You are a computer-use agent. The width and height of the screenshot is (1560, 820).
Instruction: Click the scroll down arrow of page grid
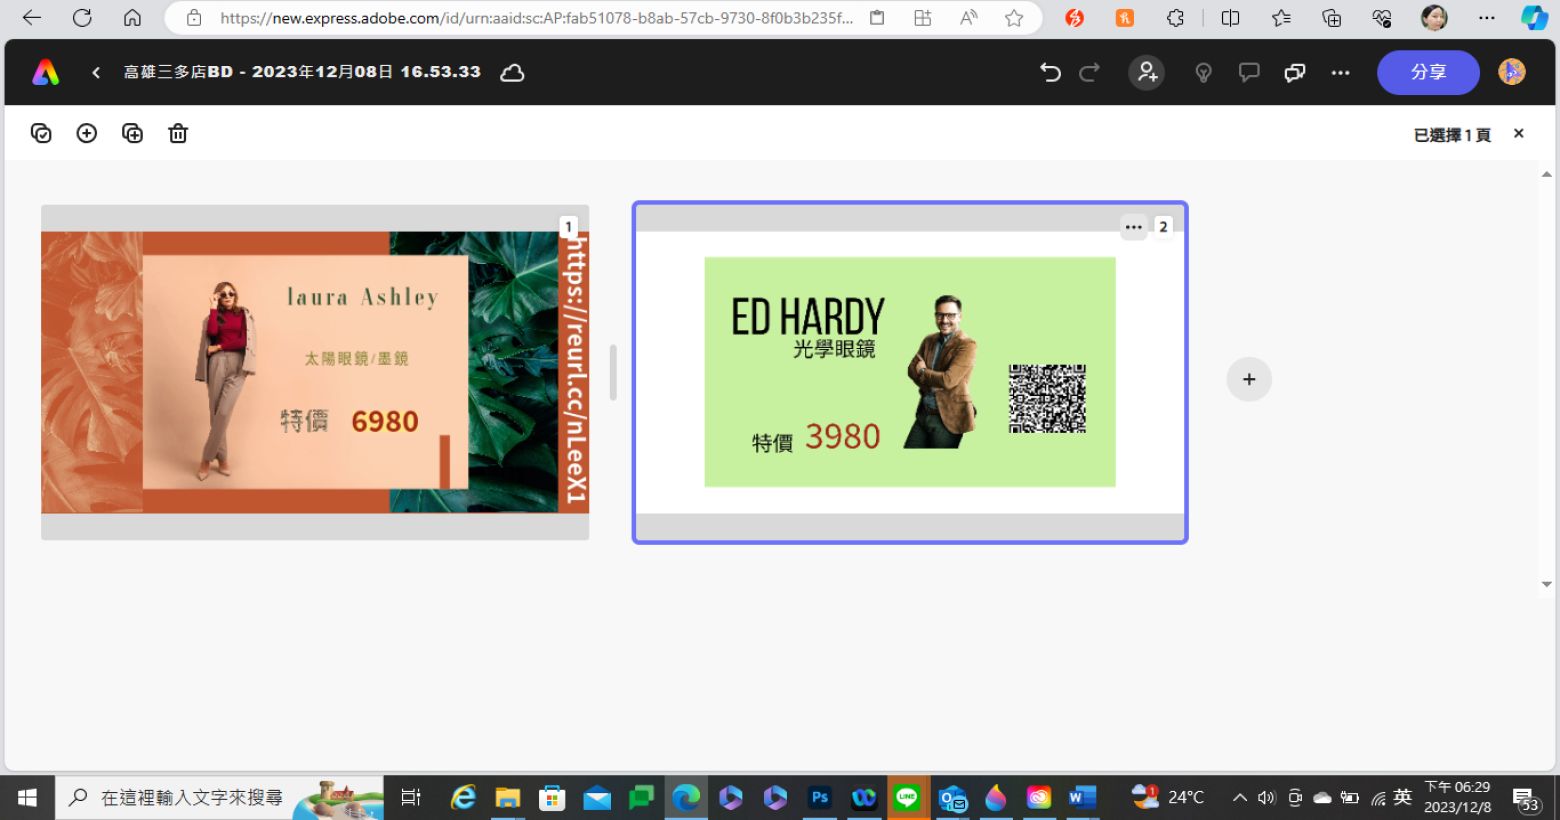pyautogui.click(x=1547, y=584)
